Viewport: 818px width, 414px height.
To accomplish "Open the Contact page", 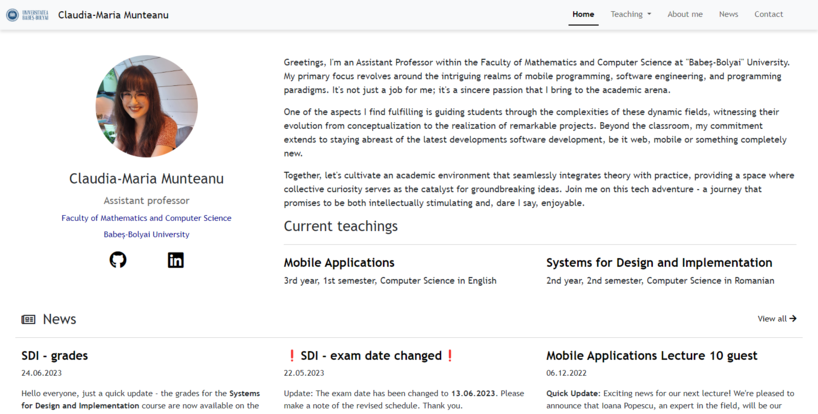I will [x=768, y=15].
